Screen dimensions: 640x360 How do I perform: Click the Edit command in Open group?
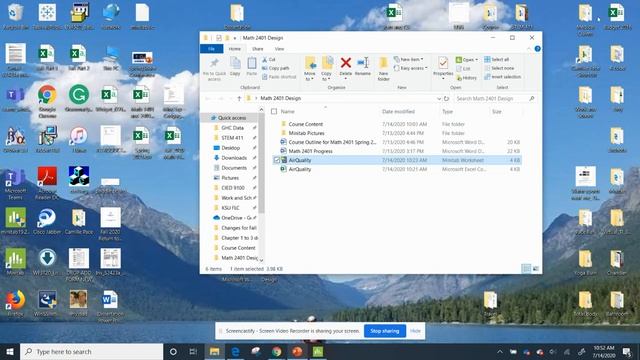[x=463, y=69]
